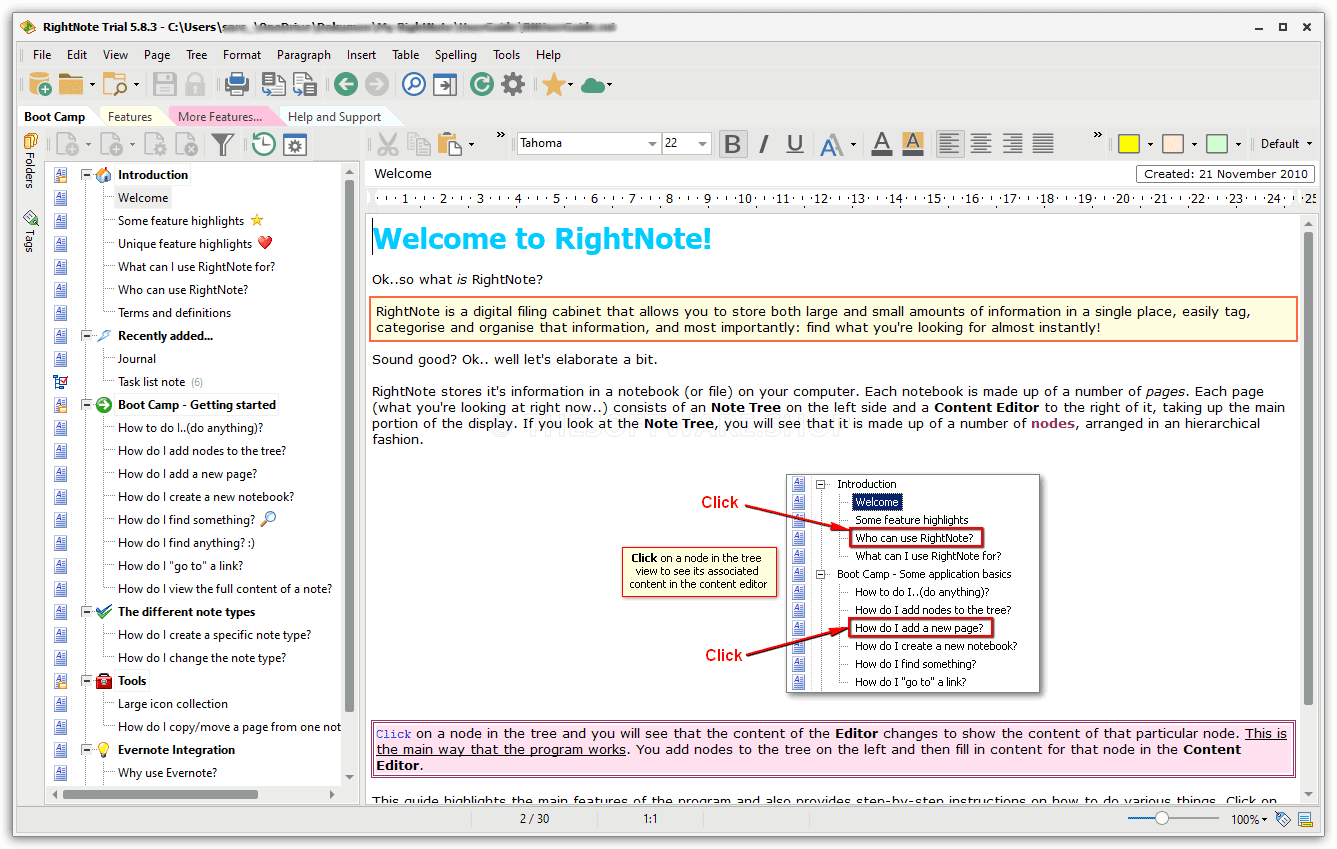
Task: Select 'How do I add a new page?' in the note tree
Action: pyautogui.click(x=187, y=474)
